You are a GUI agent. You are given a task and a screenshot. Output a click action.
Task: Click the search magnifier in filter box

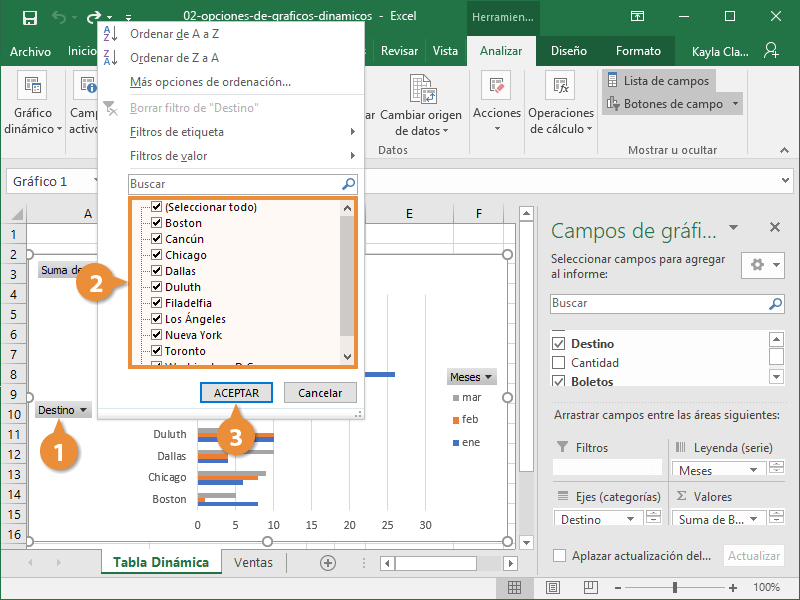pyautogui.click(x=348, y=184)
